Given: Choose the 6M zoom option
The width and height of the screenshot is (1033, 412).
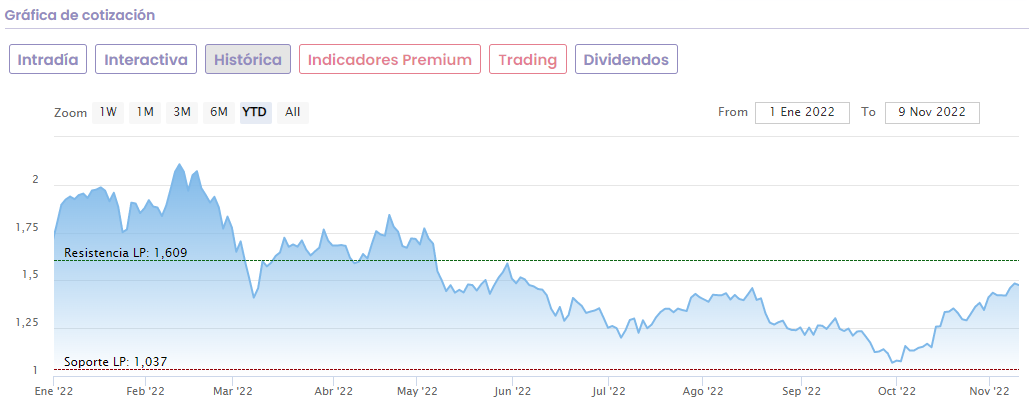Looking at the screenshot, I should (219, 112).
